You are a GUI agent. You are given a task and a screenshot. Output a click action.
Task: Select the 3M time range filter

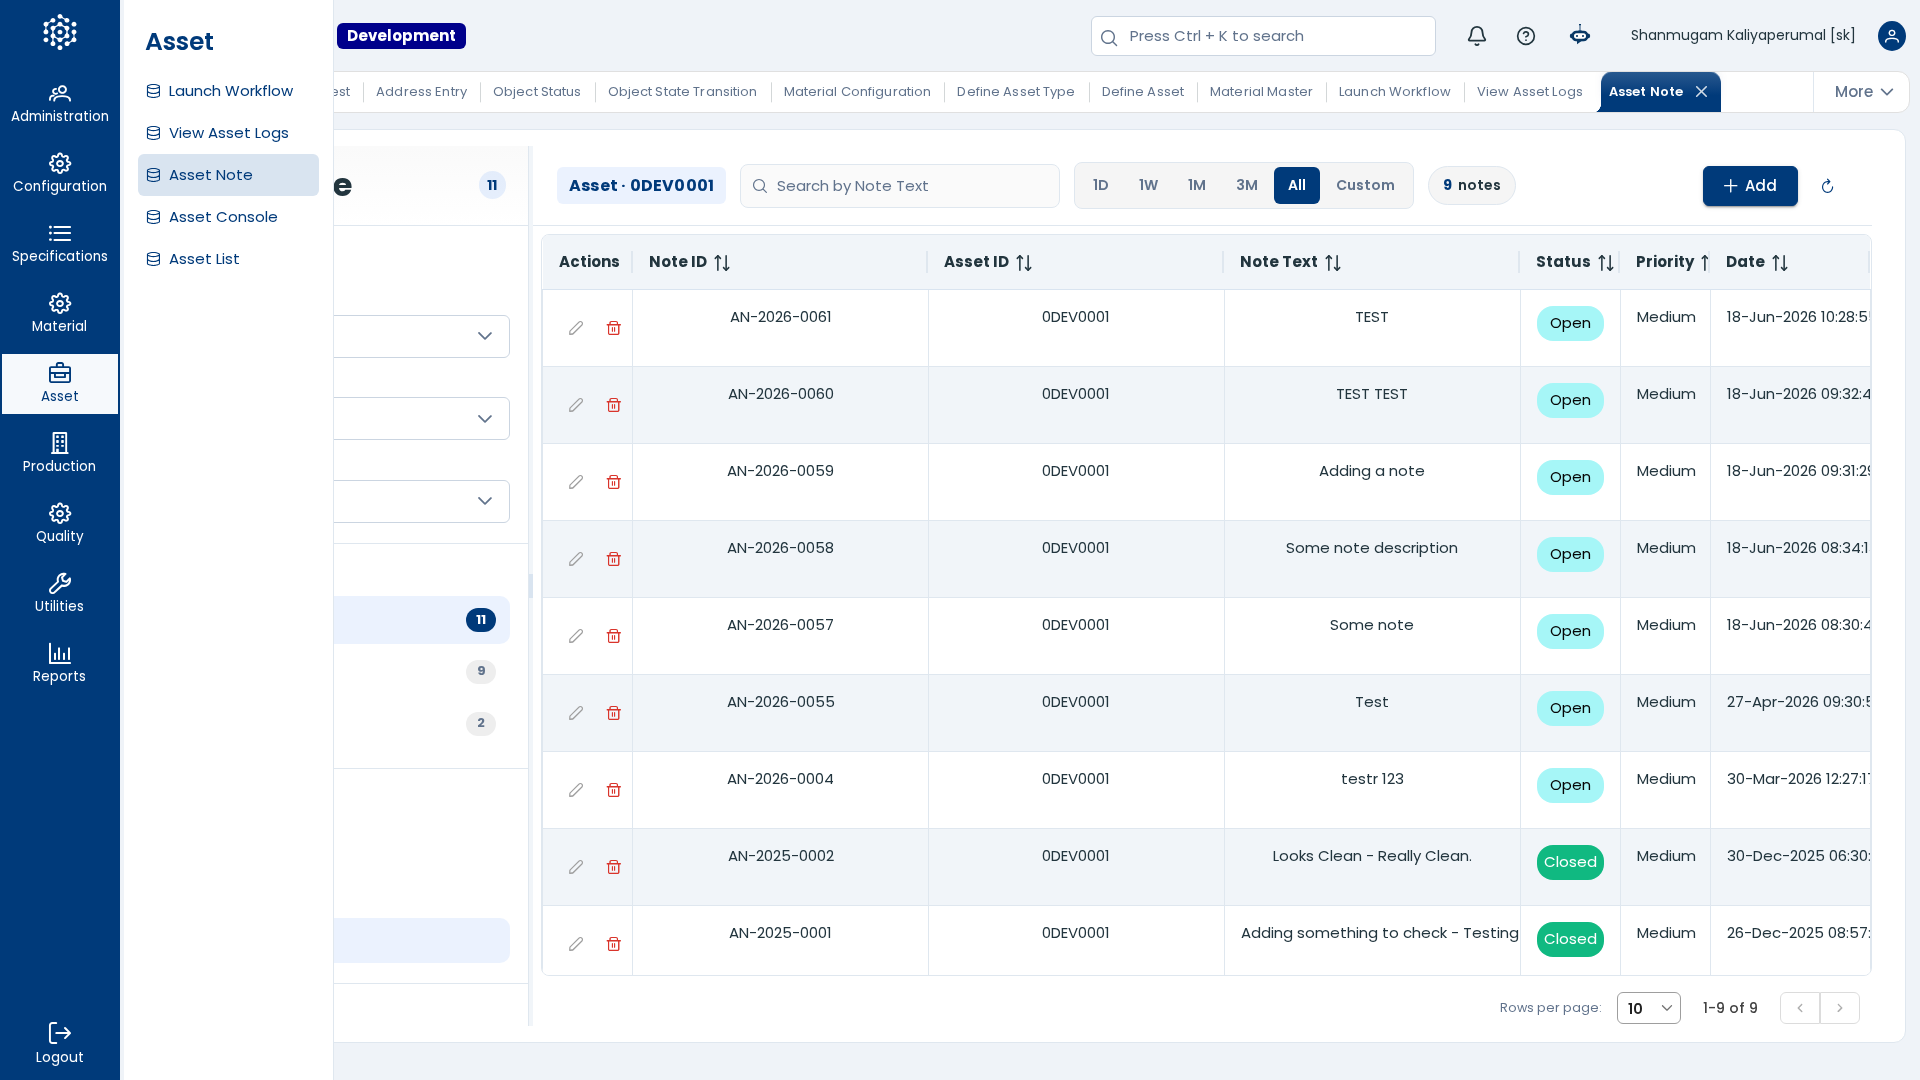tap(1247, 186)
